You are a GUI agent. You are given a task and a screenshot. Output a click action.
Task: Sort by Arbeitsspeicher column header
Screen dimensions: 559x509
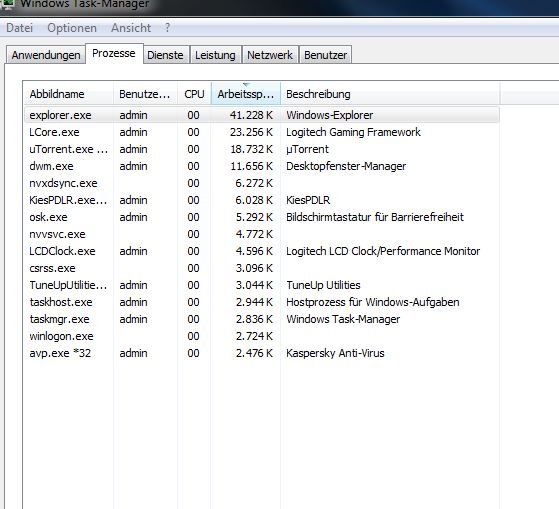point(246,94)
